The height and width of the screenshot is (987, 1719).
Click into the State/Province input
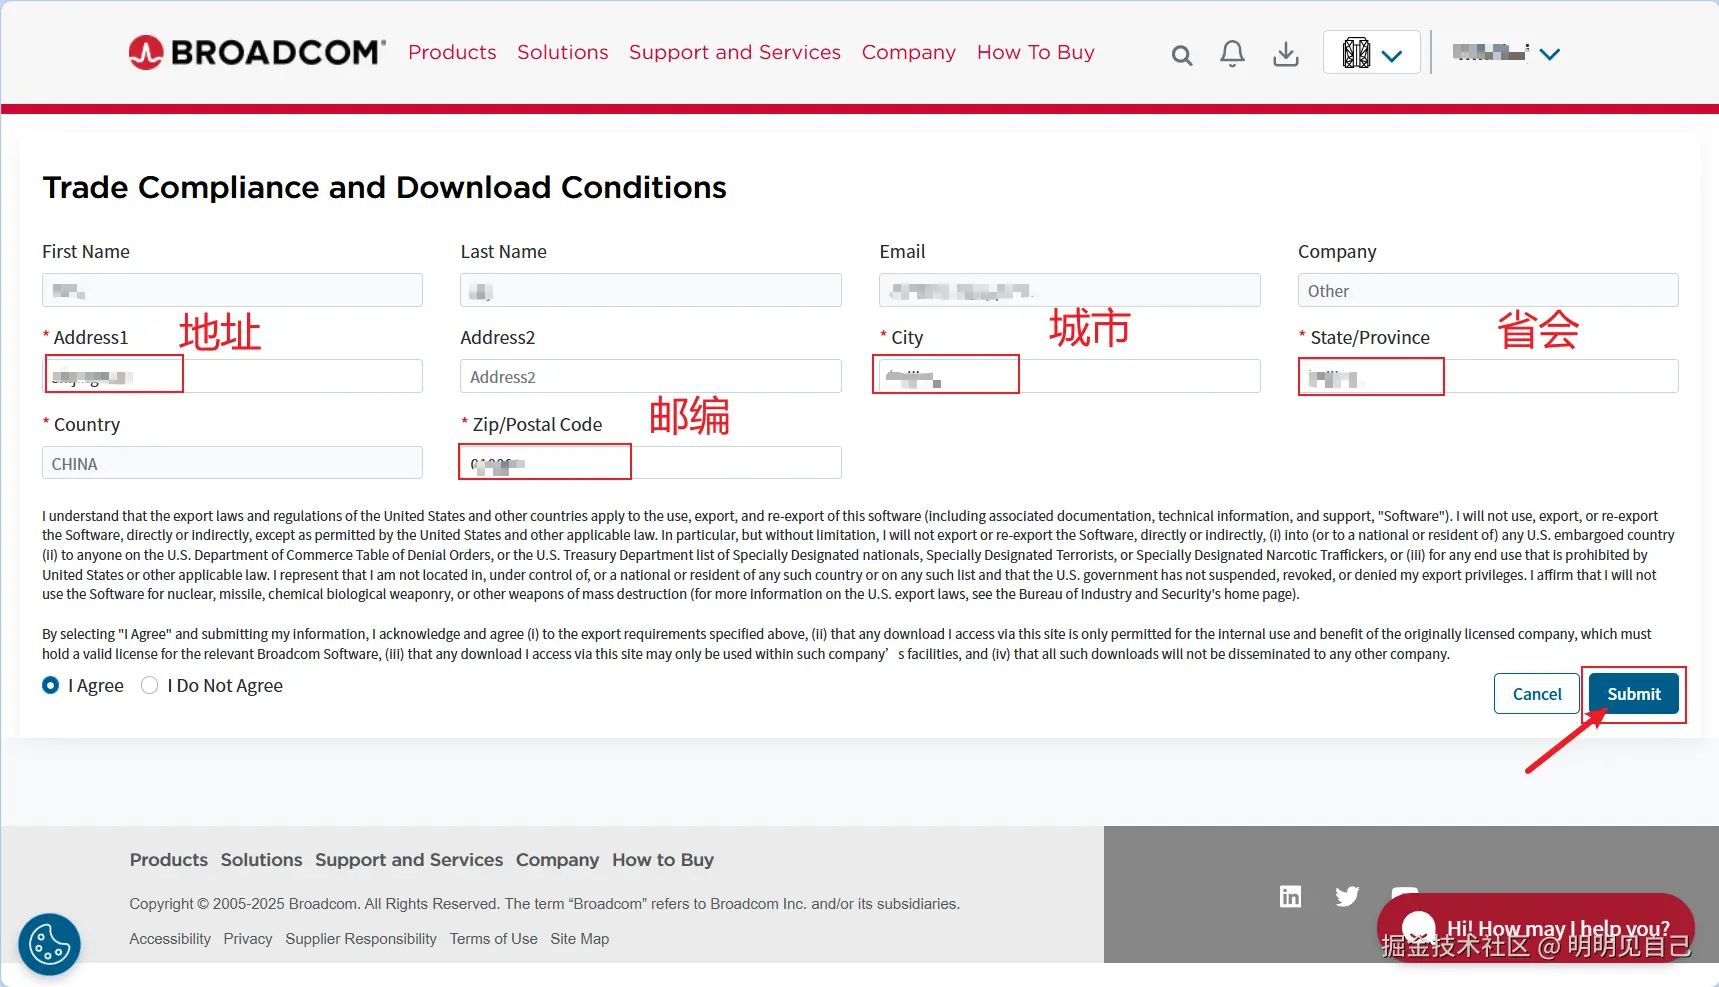[x=1488, y=376]
